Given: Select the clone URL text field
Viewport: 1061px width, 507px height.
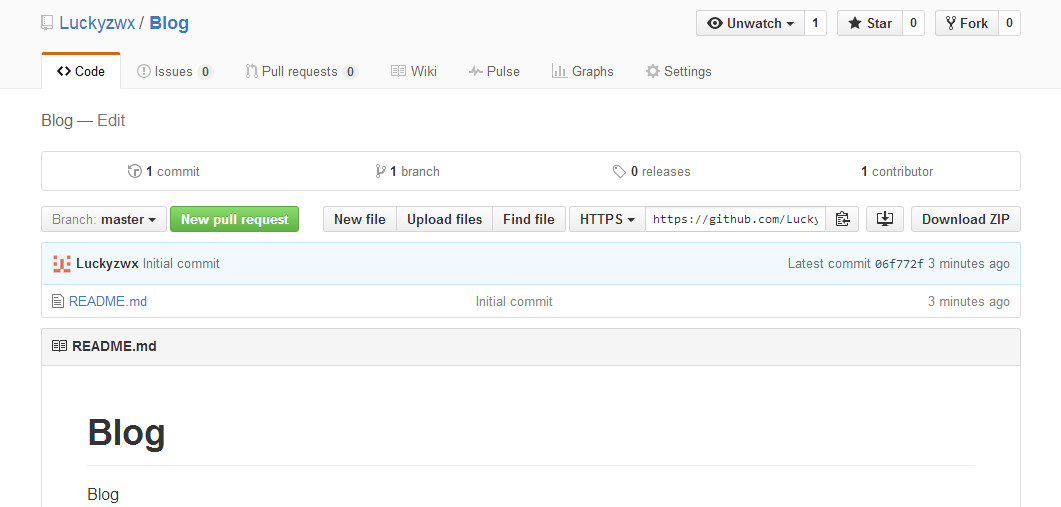Looking at the screenshot, I should (736, 219).
